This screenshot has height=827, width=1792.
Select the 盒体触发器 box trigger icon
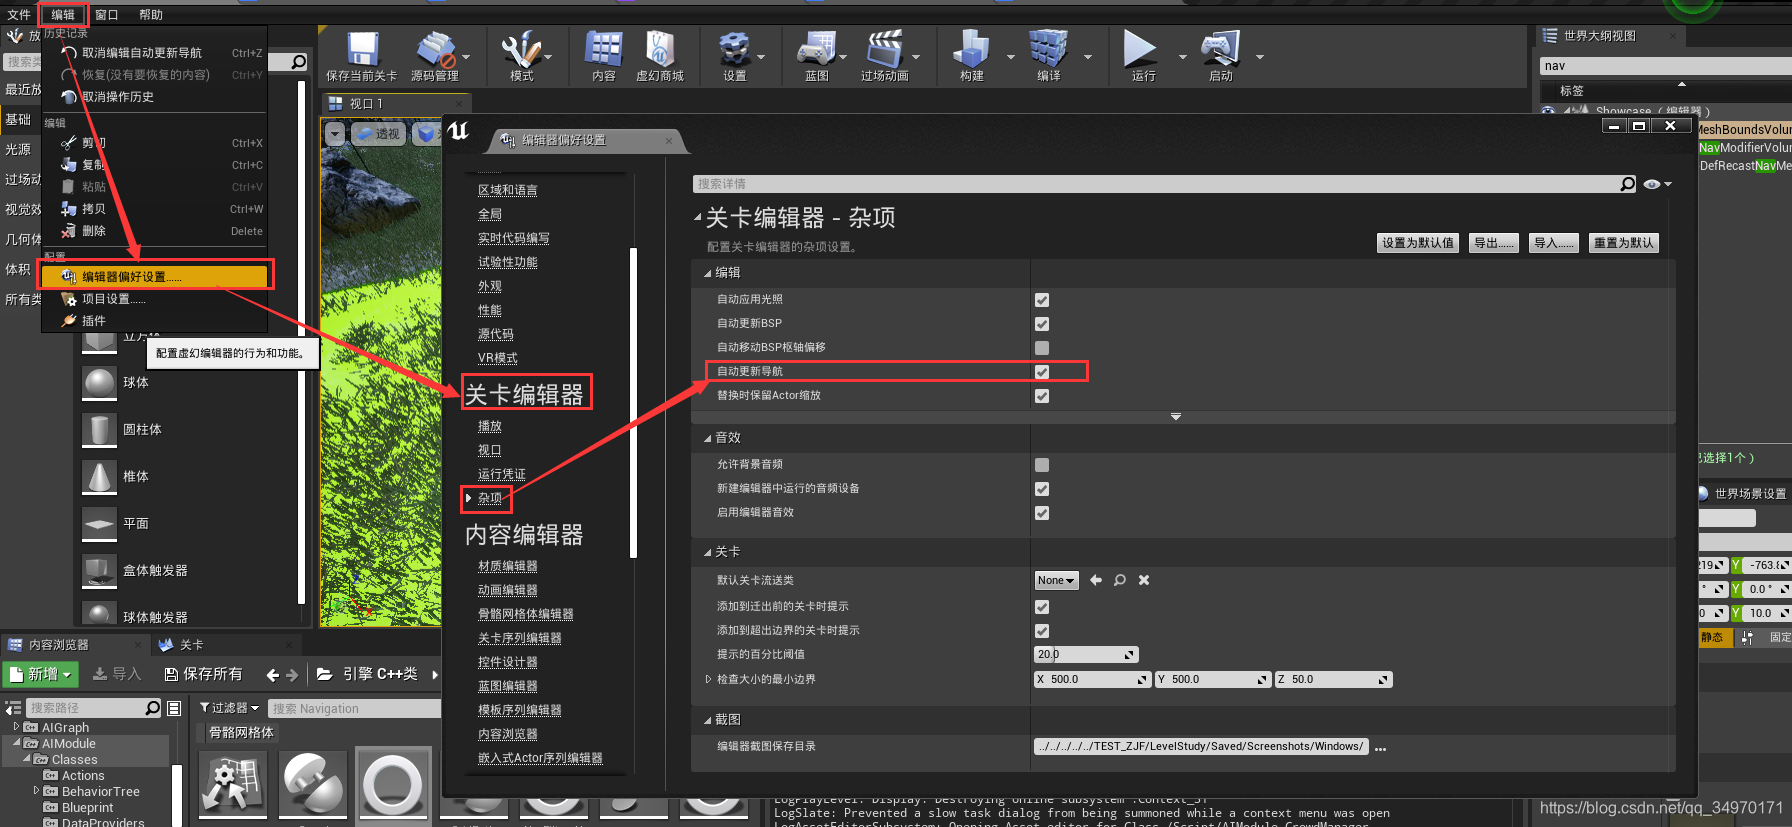(99, 570)
